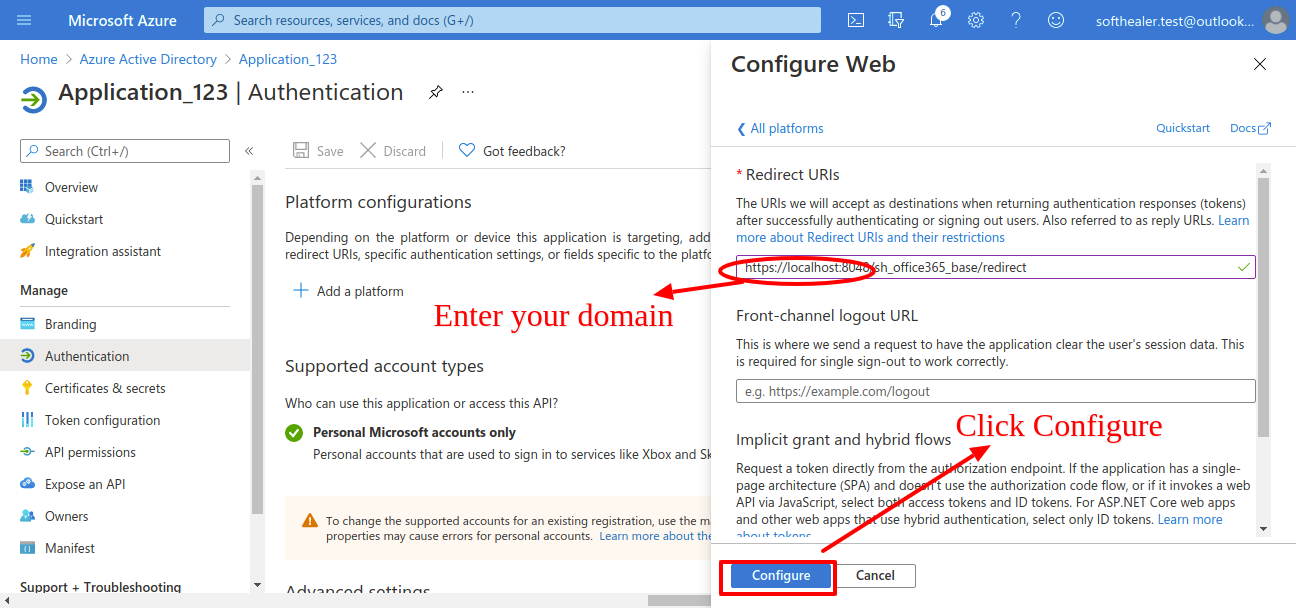Click the help question mark icon
This screenshot has height=608, width=1296.
point(1016,20)
